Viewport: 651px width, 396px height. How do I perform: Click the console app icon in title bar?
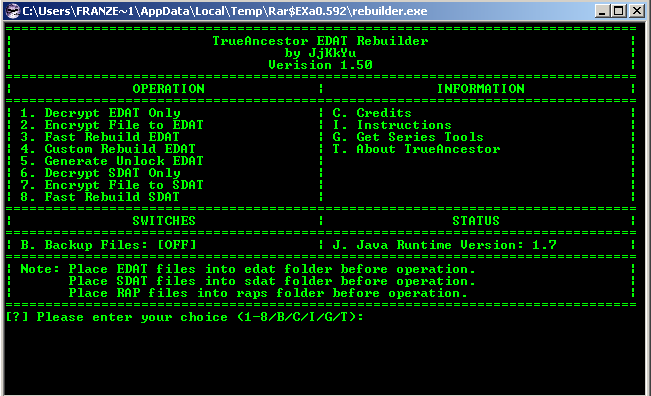click(x=13, y=11)
